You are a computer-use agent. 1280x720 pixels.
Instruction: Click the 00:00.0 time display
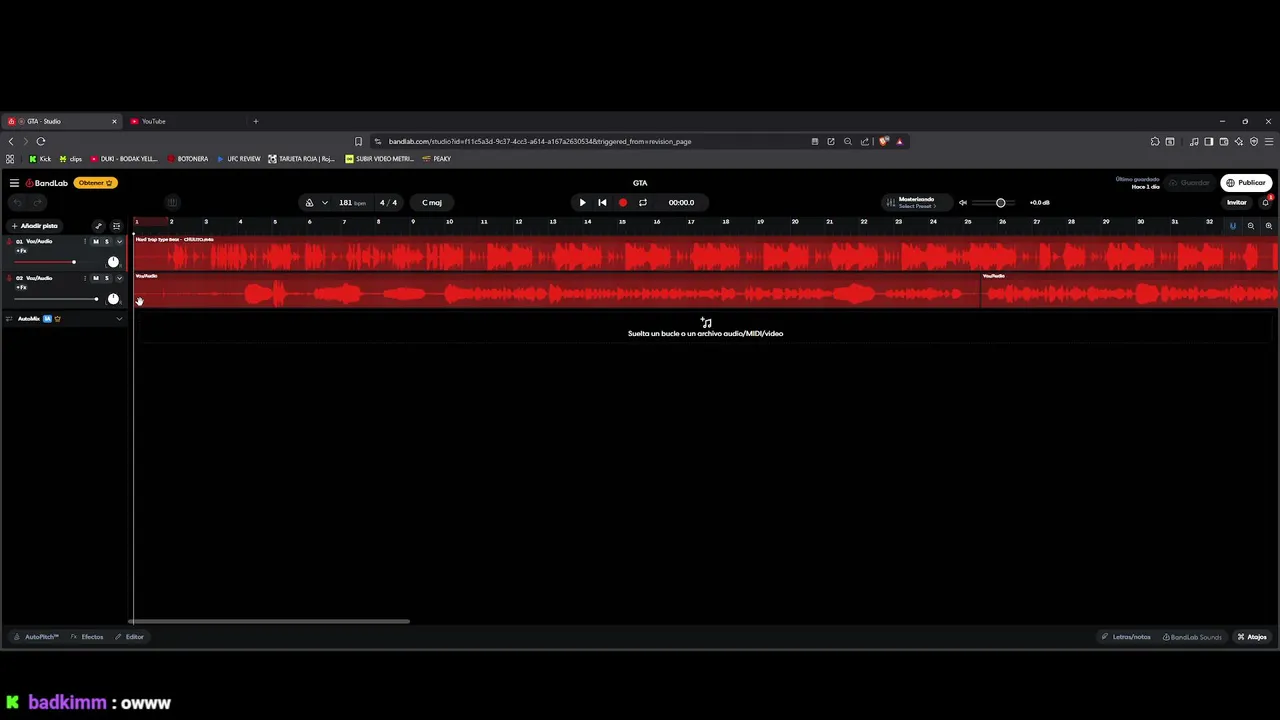(681, 202)
